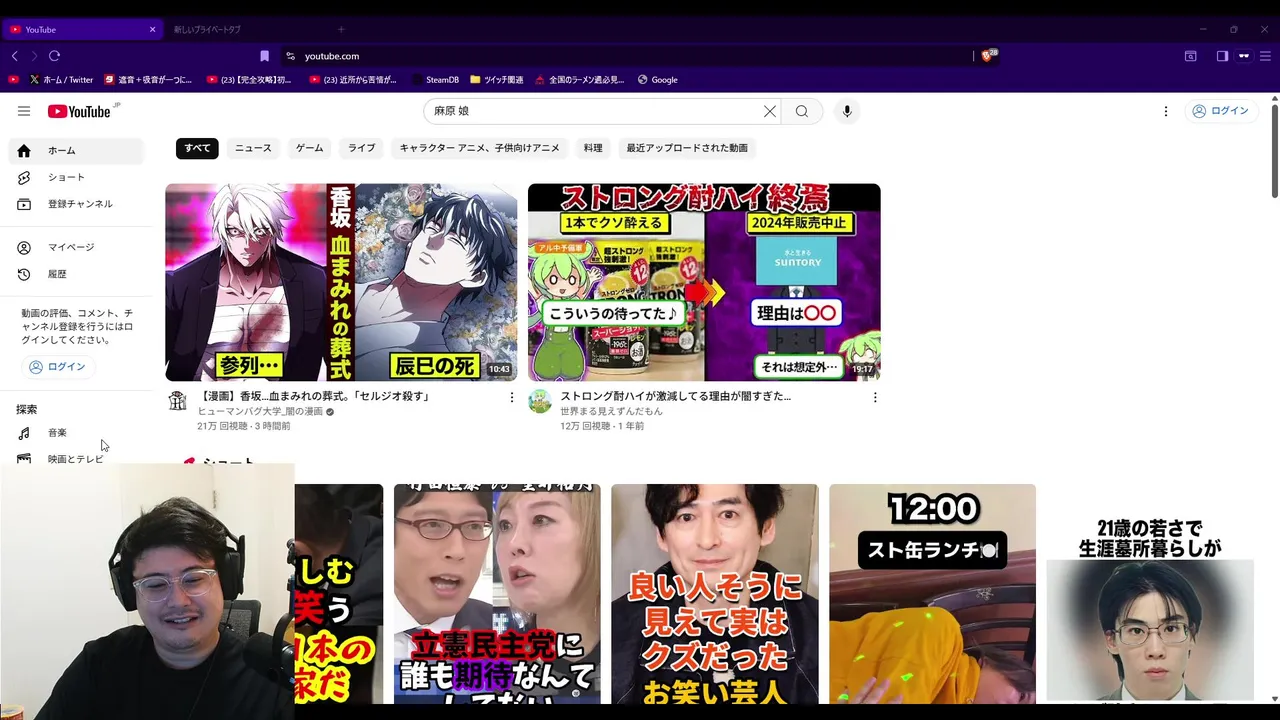Open the browser hamburger menu

pos(1264,56)
